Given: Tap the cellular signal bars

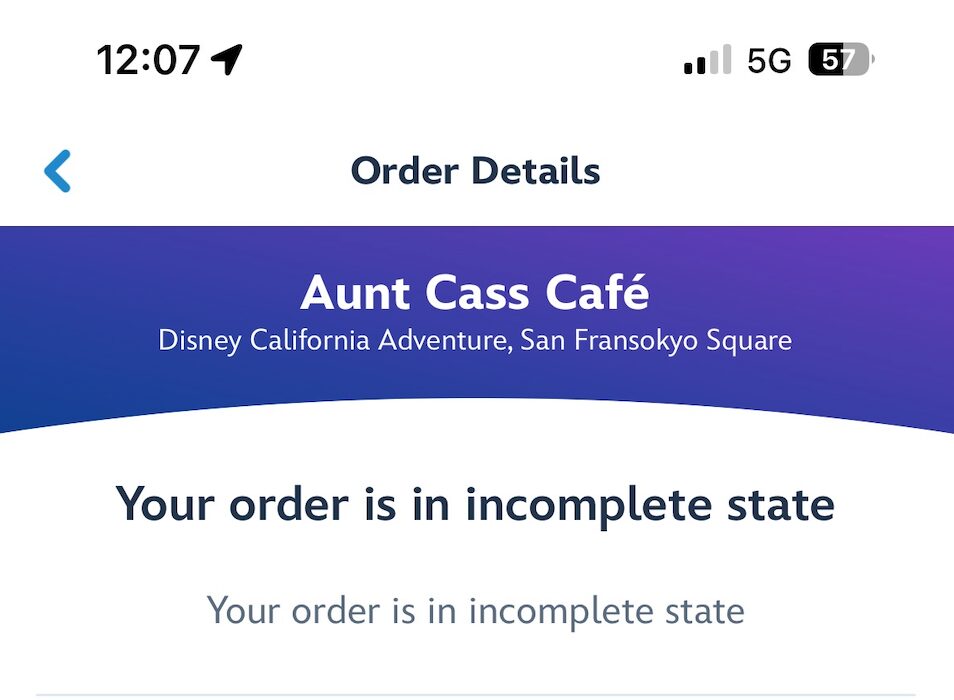Looking at the screenshot, I should [x=707, y=60].
